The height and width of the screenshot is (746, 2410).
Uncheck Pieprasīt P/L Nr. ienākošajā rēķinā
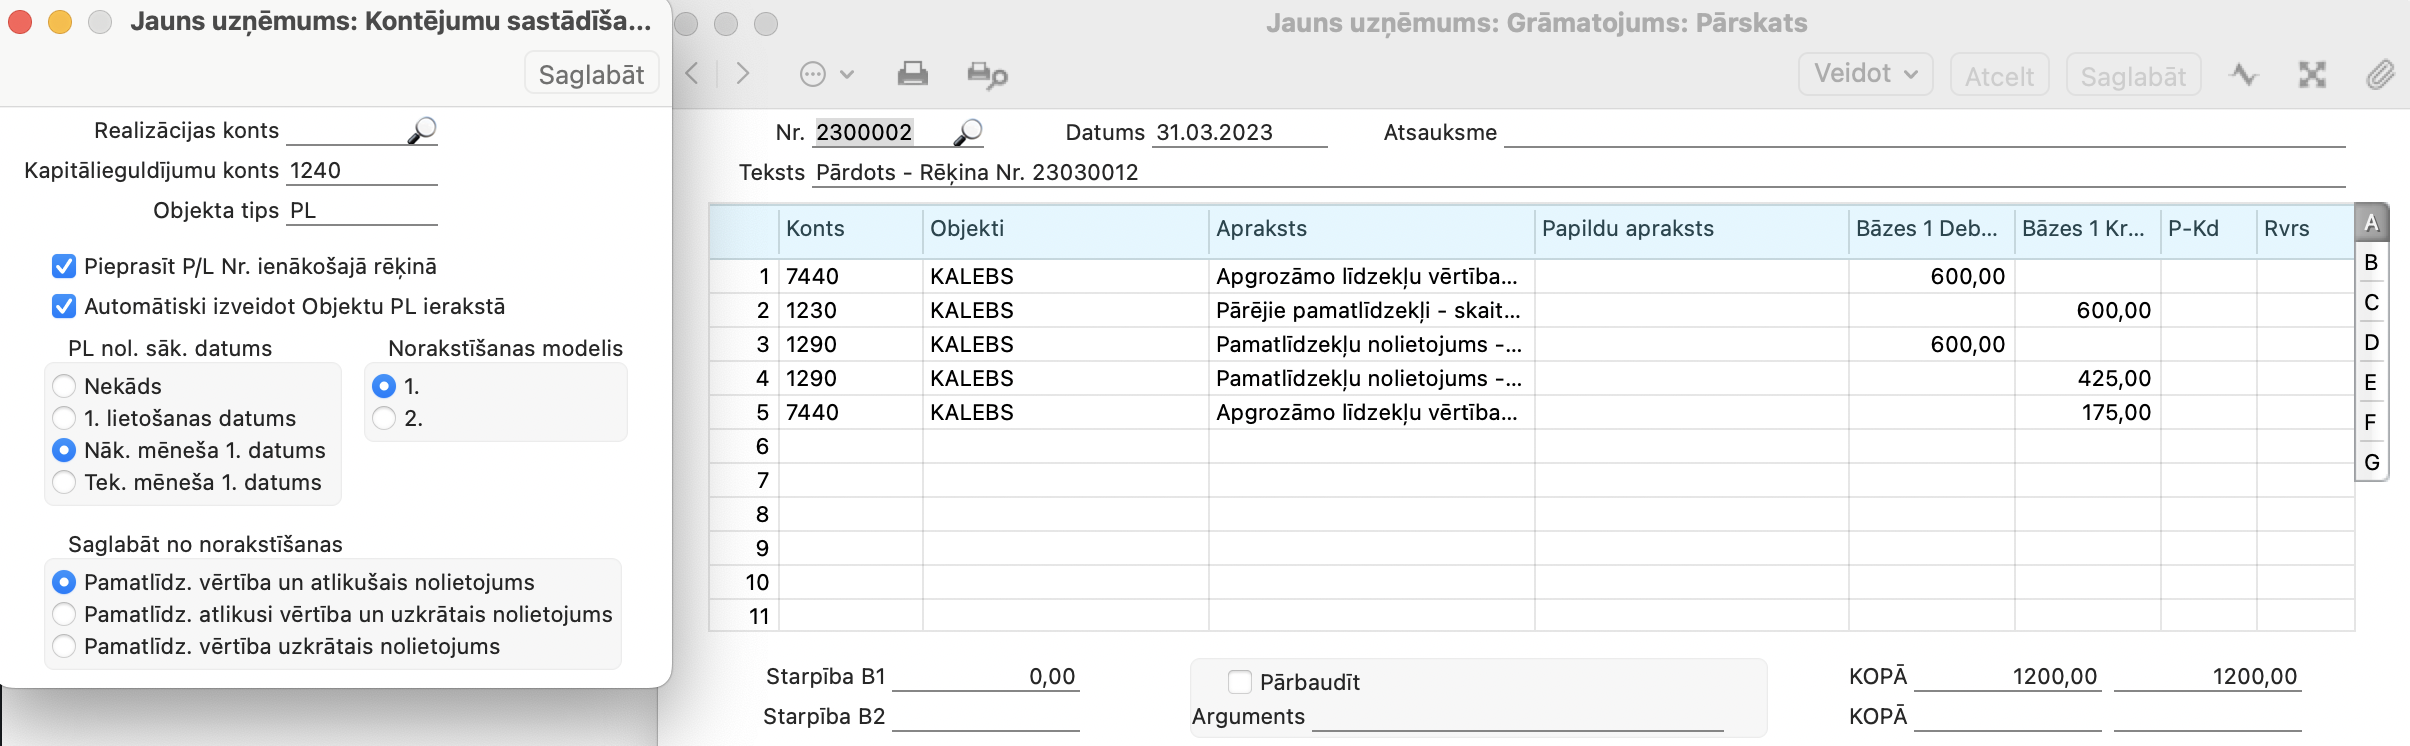[x=64, y=266]
